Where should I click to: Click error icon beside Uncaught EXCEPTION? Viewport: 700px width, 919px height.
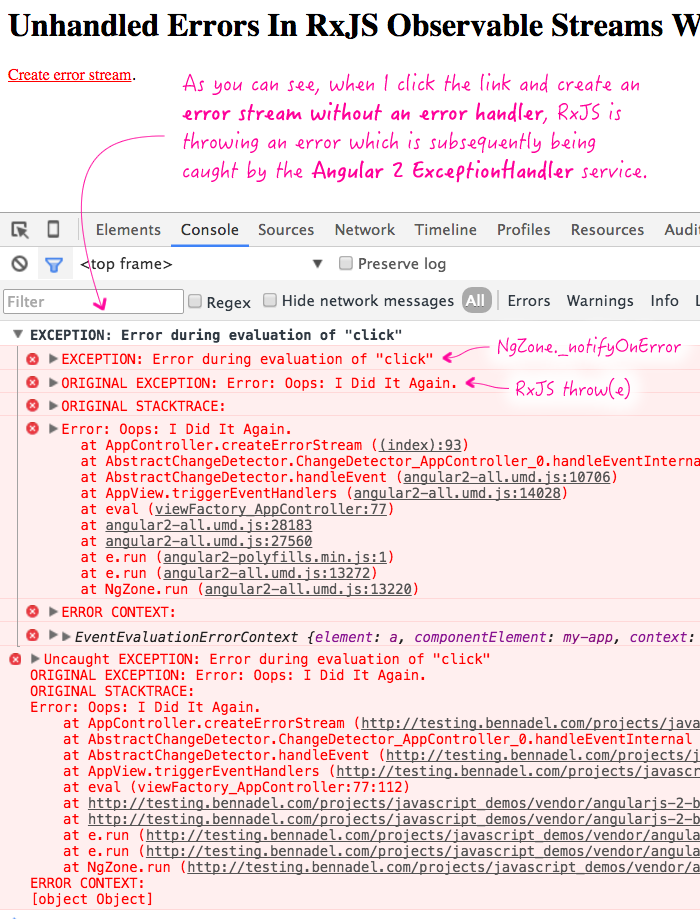(15, 659)
